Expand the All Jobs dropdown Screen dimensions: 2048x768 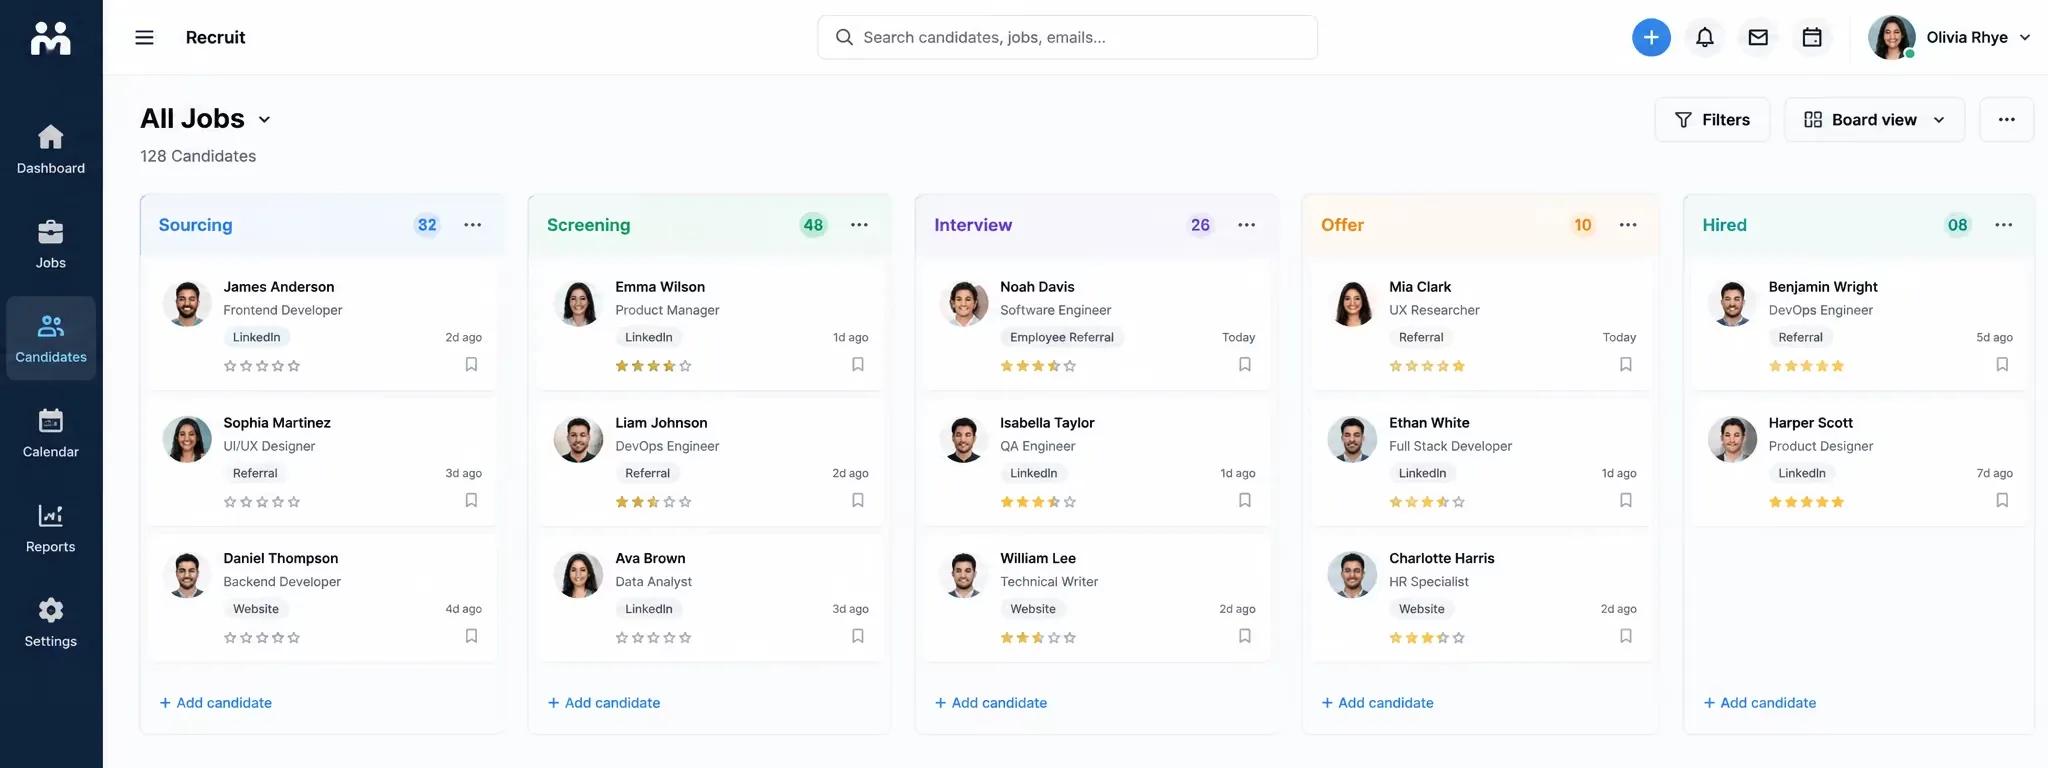tap(264, 119)
